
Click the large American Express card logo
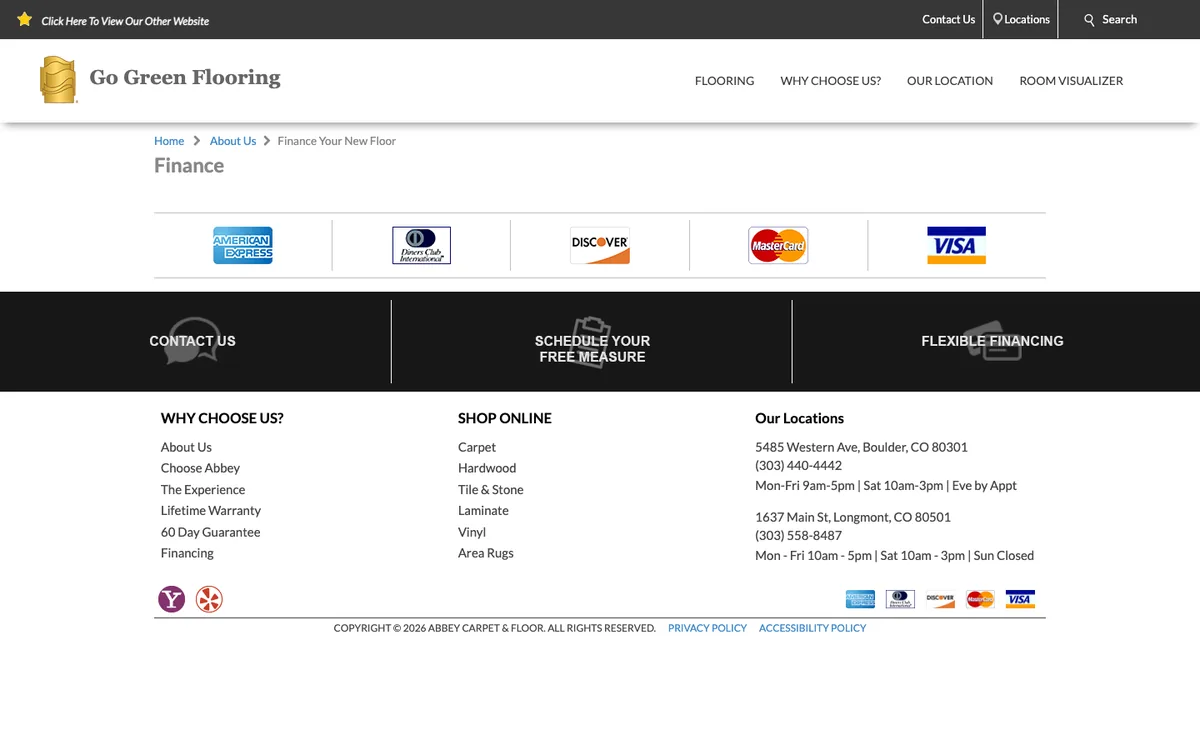243,245
